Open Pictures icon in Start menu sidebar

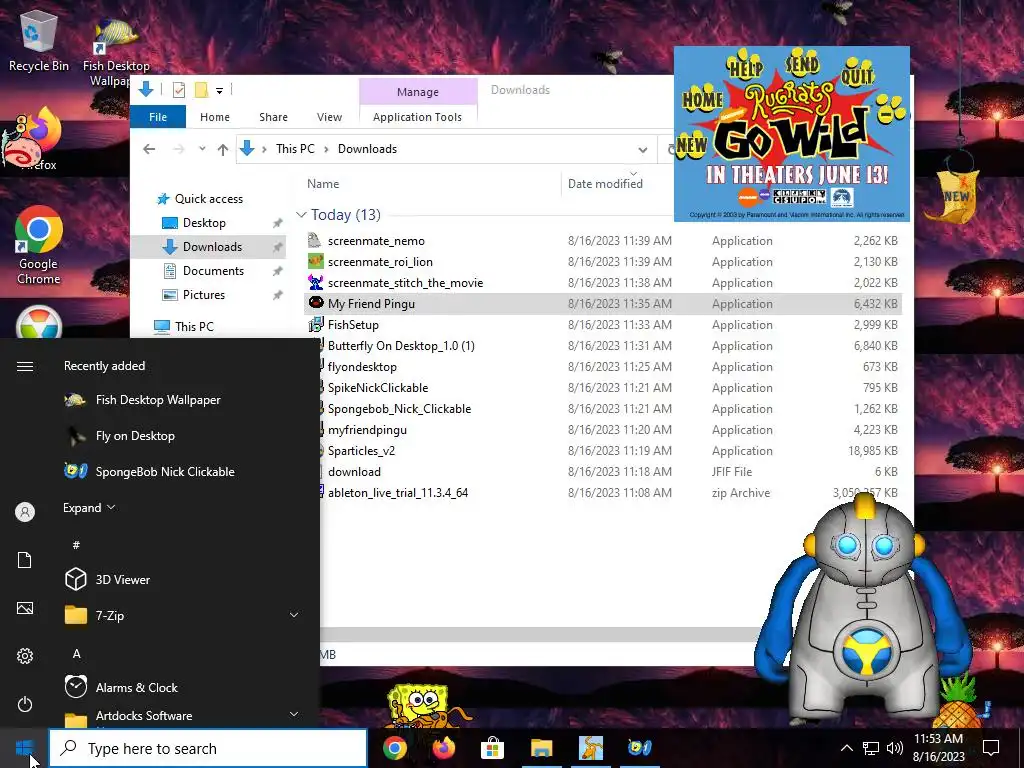[x=25, y=608]
